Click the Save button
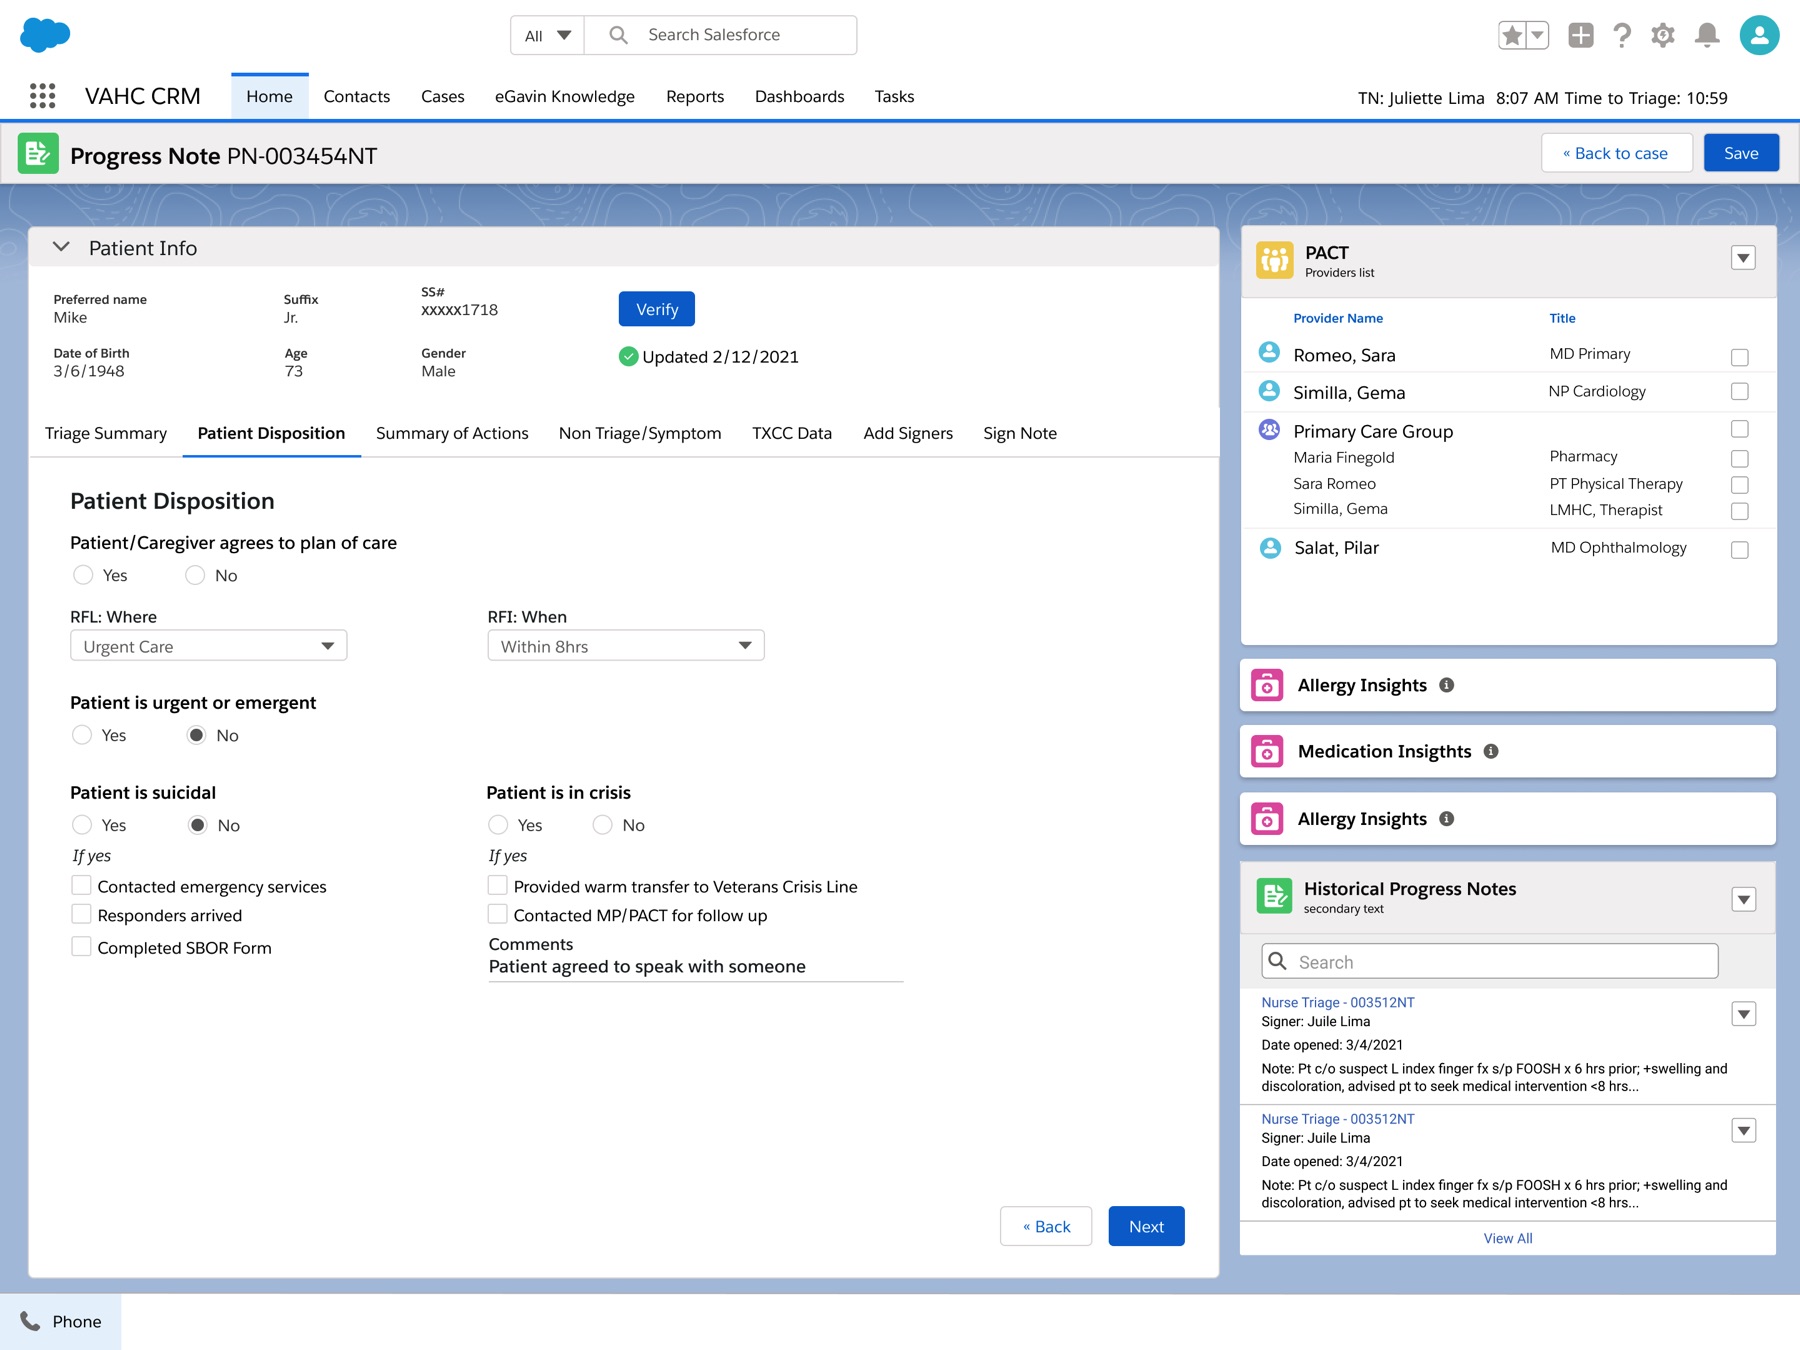The height and width of the screenshot is (1350, 1800). point(1741,153)
